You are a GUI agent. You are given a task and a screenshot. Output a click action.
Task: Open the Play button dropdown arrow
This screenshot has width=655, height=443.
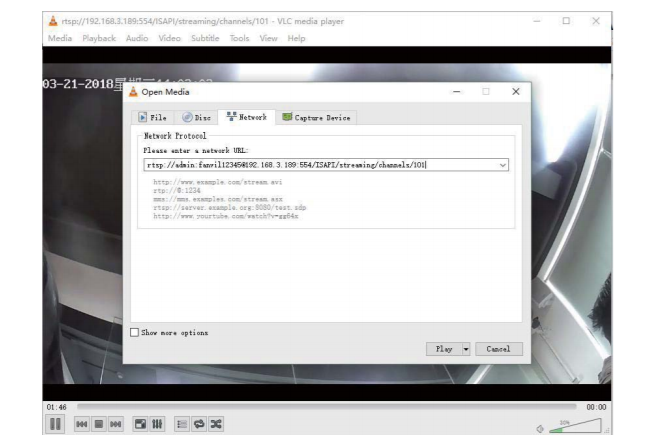tap(466, 349)
